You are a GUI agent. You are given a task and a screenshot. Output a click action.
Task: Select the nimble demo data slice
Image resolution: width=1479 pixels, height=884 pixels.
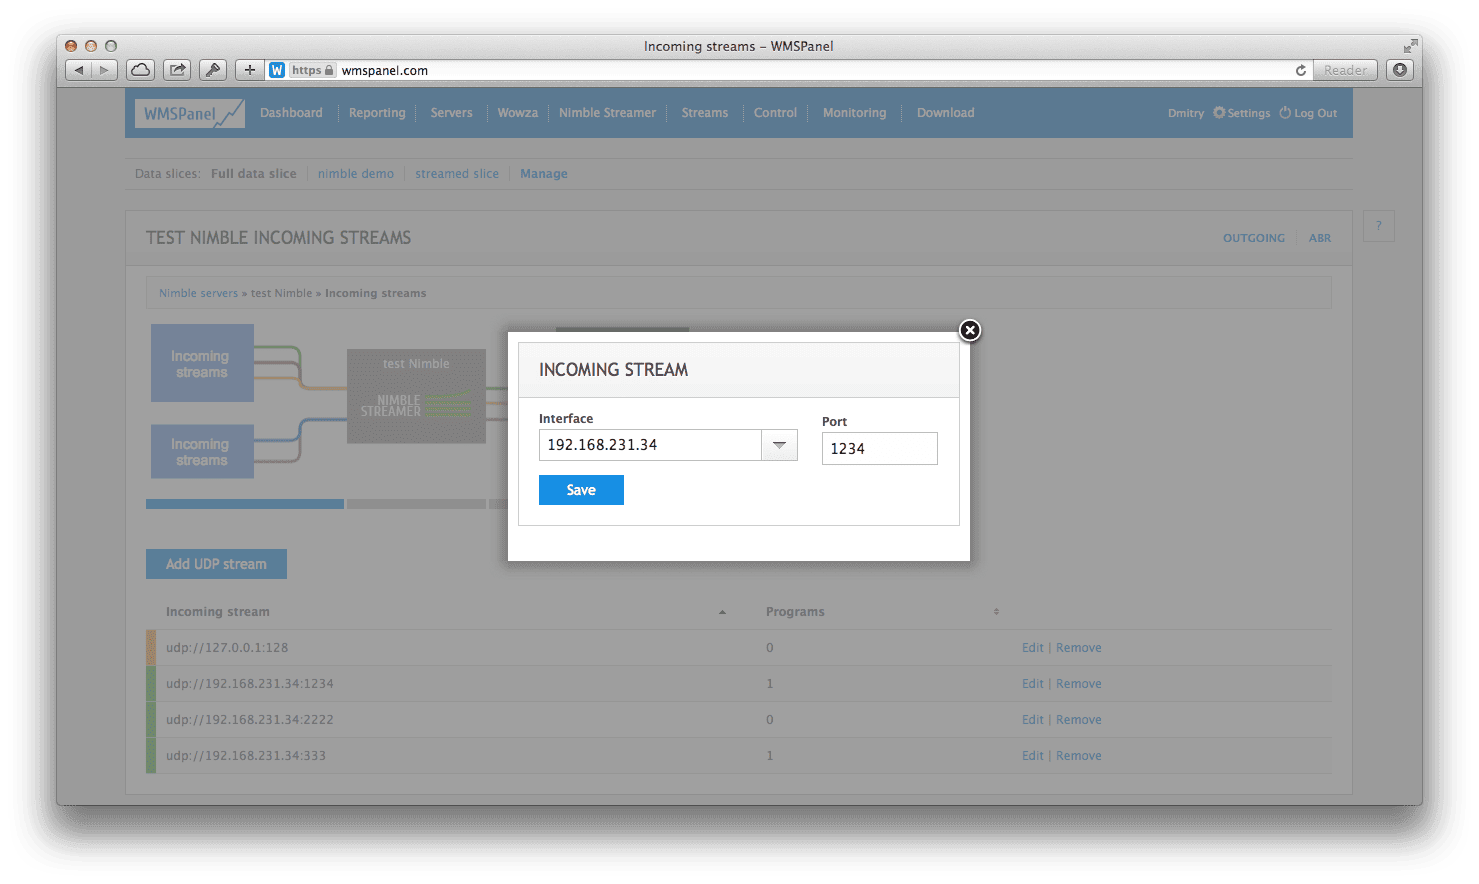click(356, 174)
